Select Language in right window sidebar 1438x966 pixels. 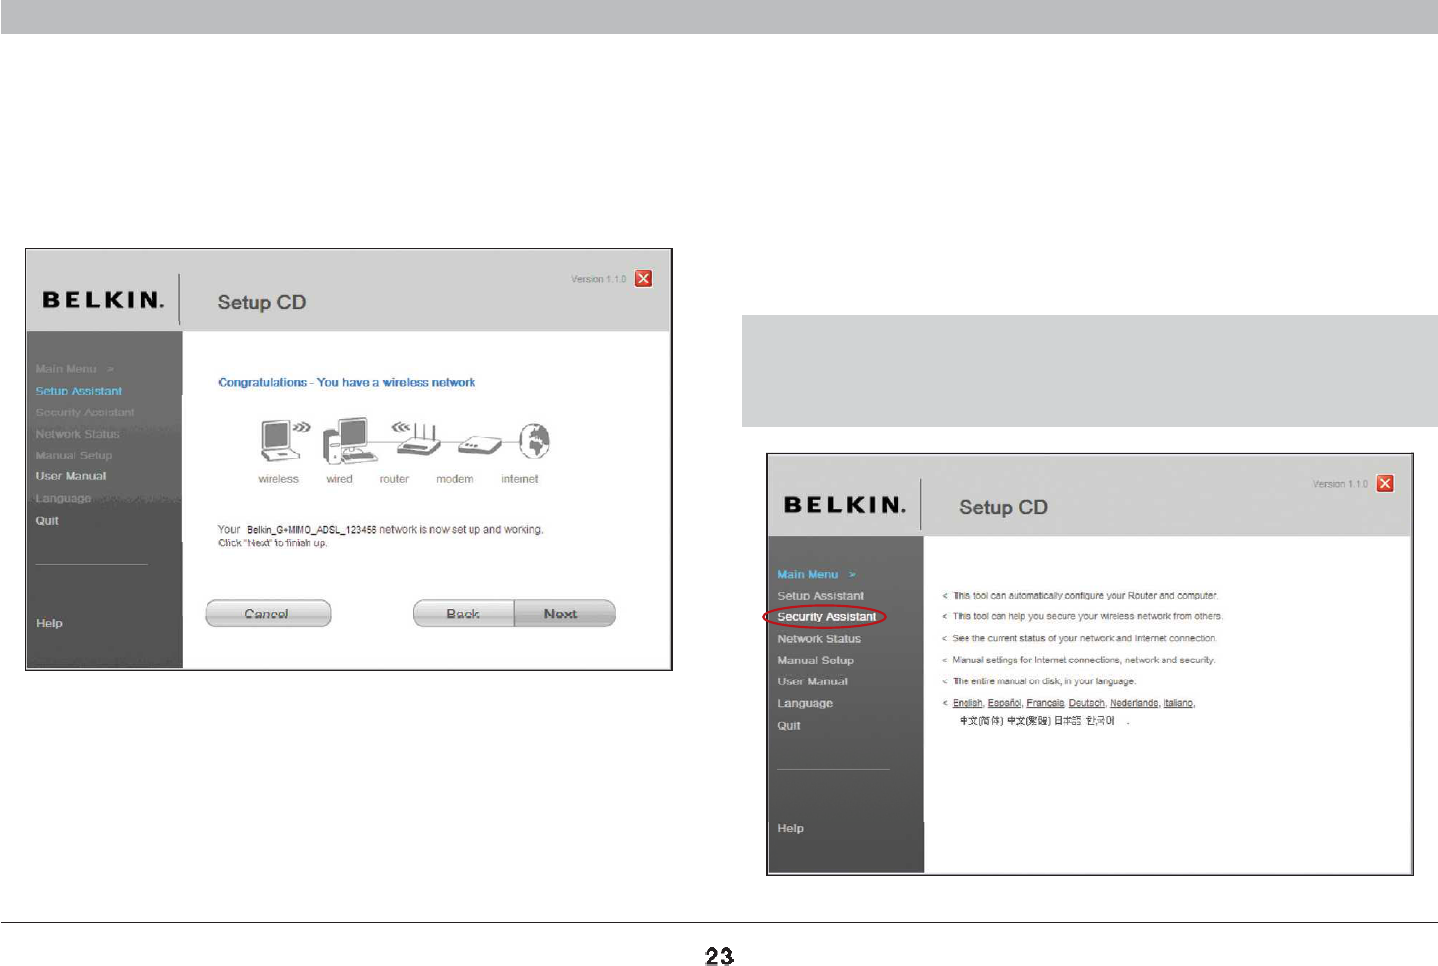coord(805,703)
